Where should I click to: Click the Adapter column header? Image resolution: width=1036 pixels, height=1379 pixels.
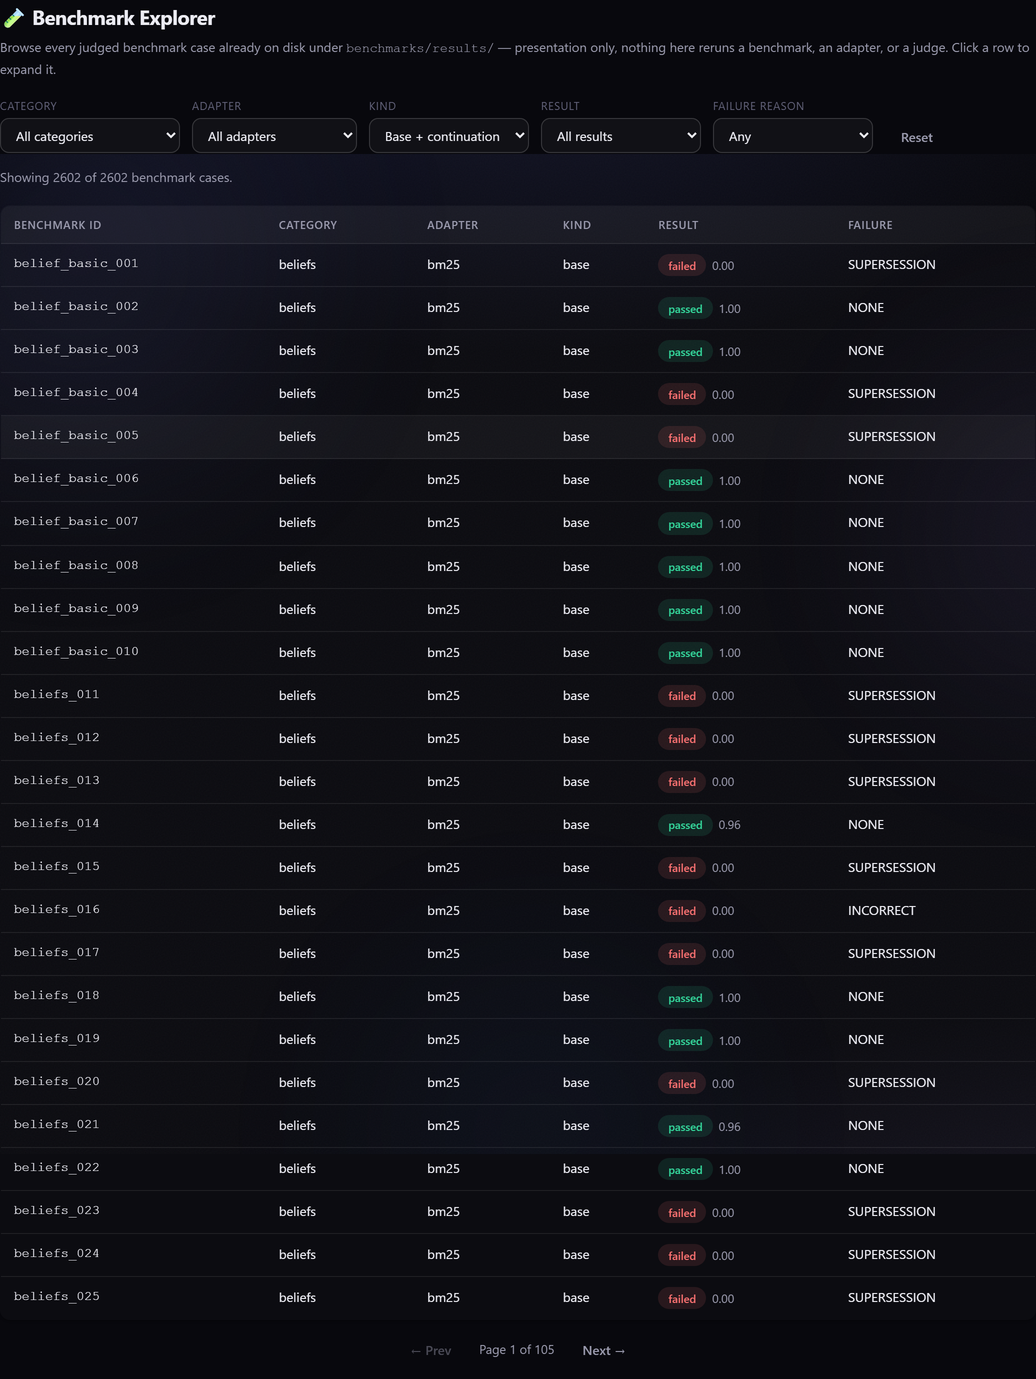tap(453, 225)
